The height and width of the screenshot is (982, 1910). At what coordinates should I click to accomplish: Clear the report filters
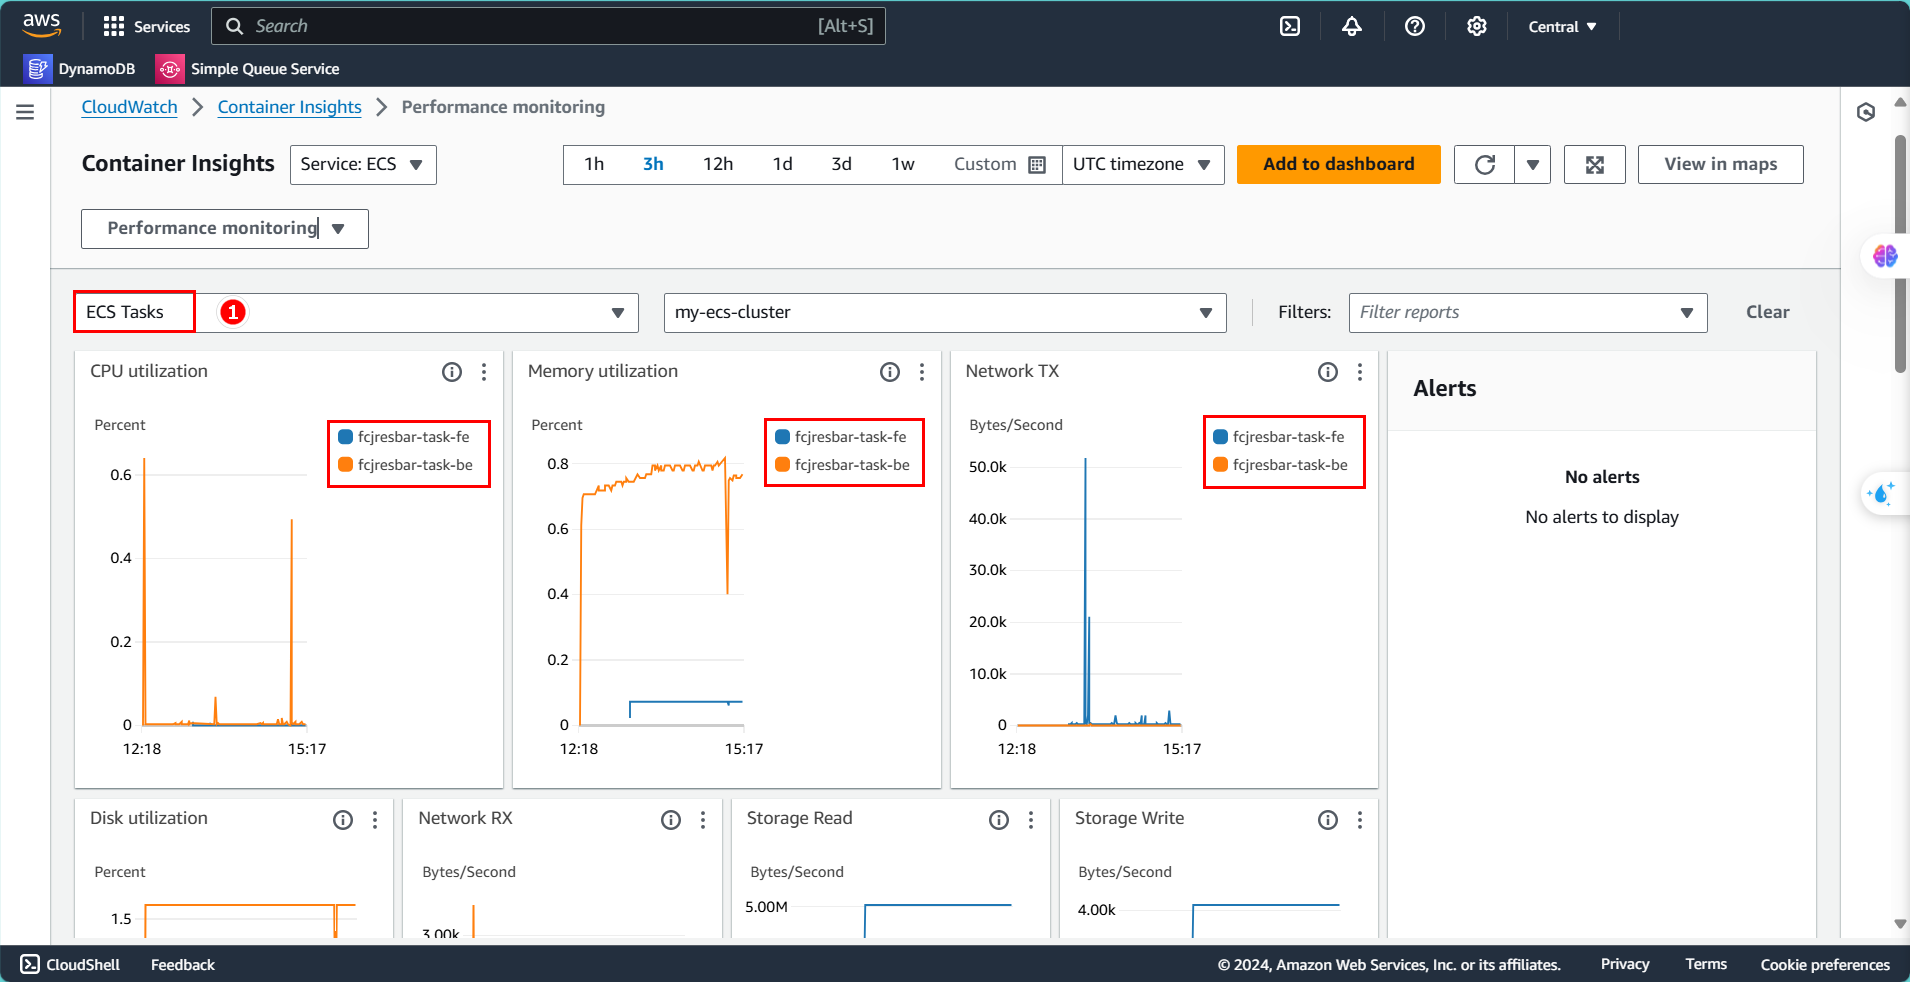click(x=1767, y=312)
